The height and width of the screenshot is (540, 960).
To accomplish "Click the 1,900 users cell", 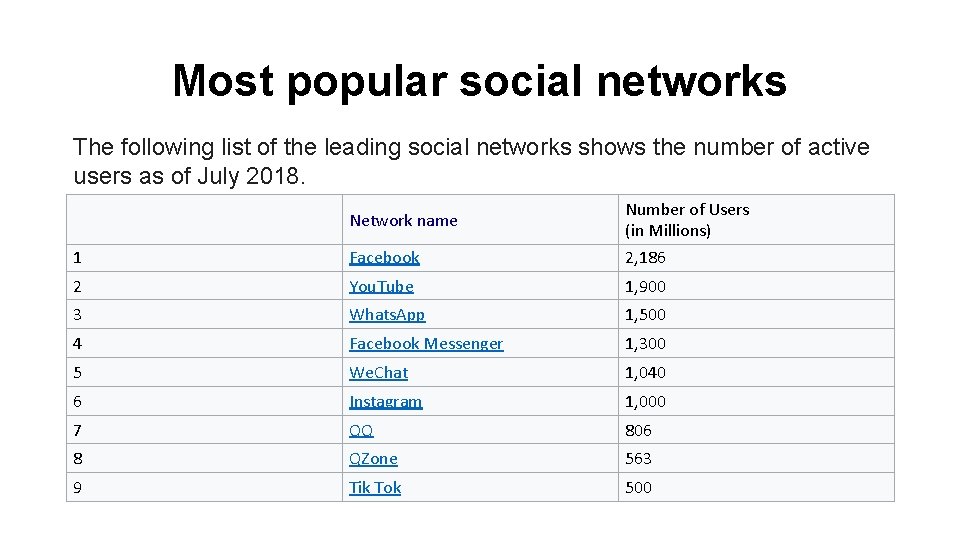I will tap(645, 287).
